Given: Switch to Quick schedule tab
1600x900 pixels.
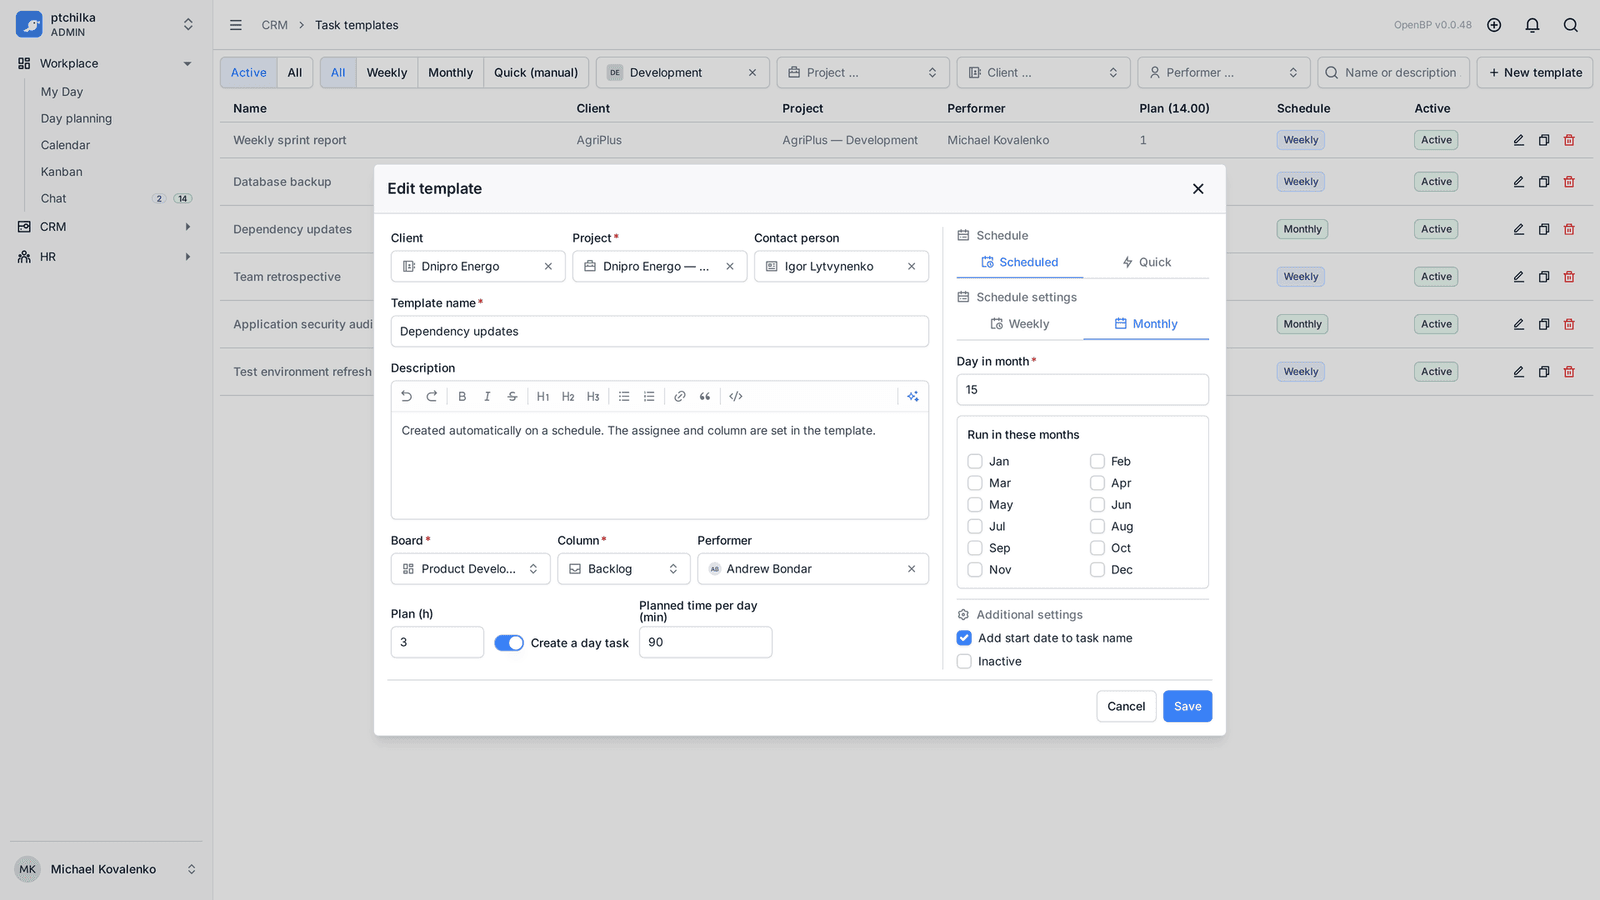Looking at the screenshot, I should [x=1146, y=262].
